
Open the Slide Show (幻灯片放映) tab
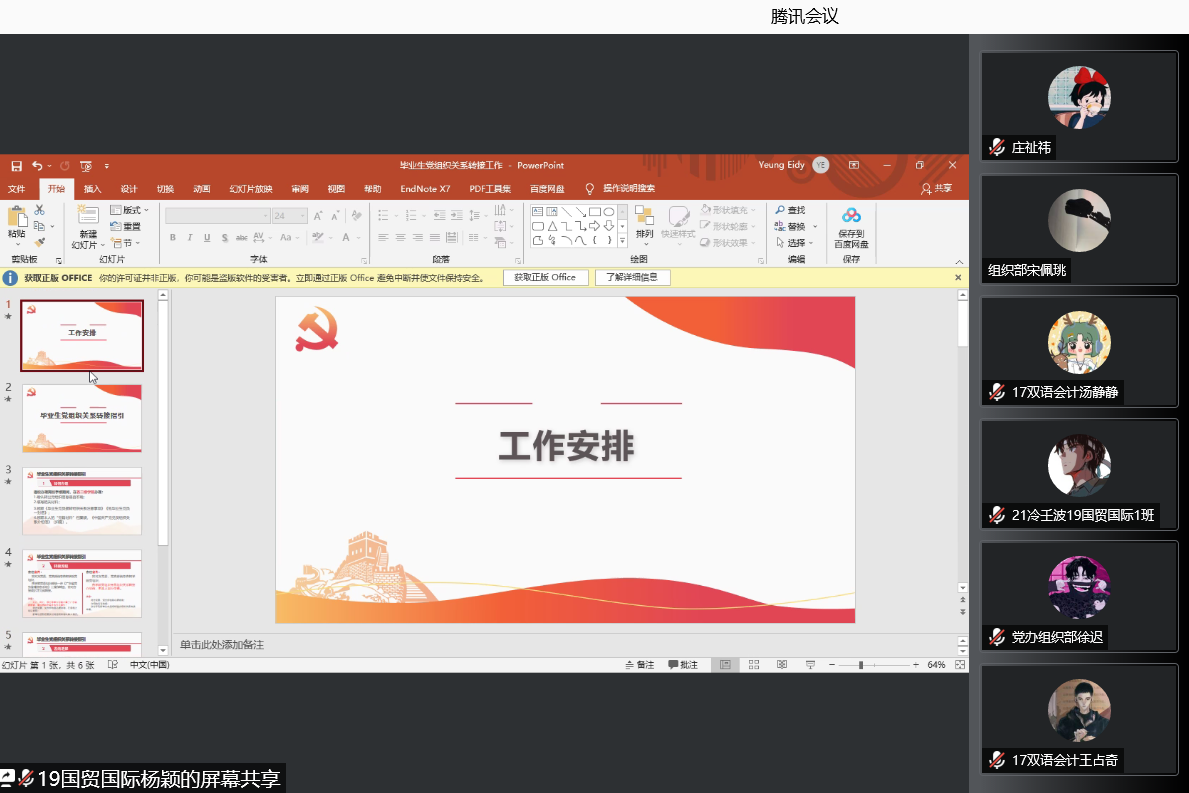[250, 189]
